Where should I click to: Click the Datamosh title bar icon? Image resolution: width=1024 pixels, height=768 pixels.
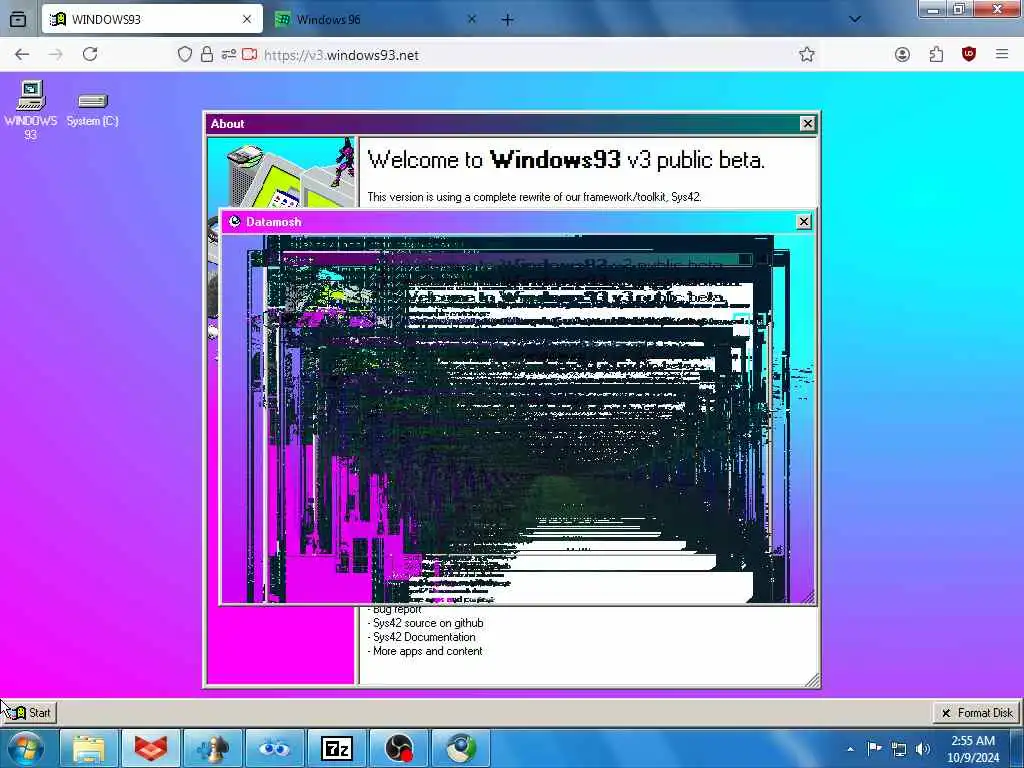[235, 221]
